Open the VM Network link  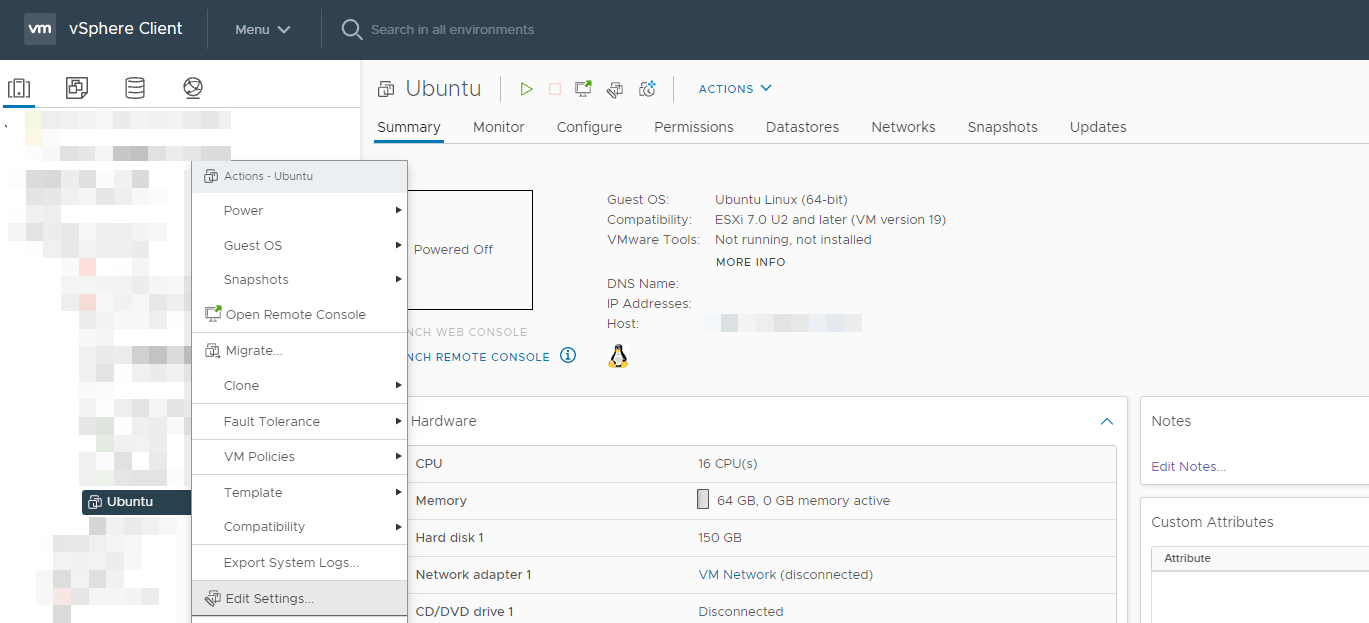tap(737, 575)
